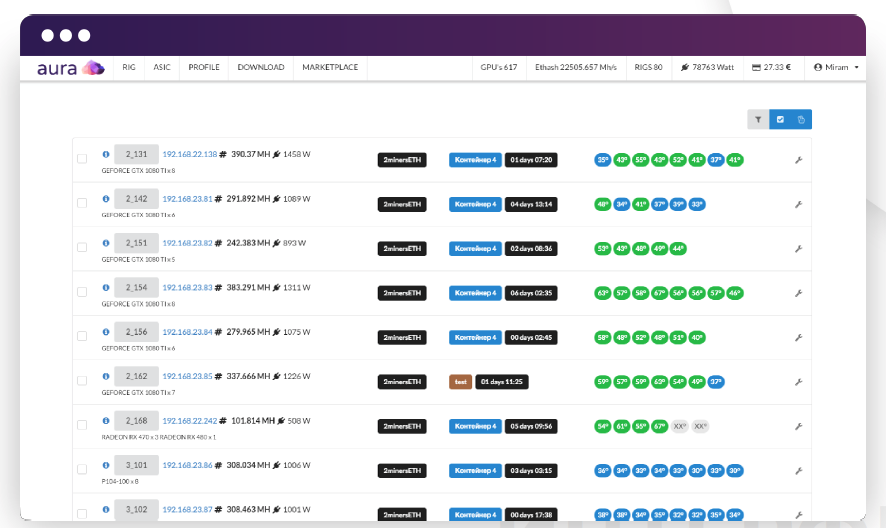Tick the checkbox for rig 3_102

coord(82,514)
